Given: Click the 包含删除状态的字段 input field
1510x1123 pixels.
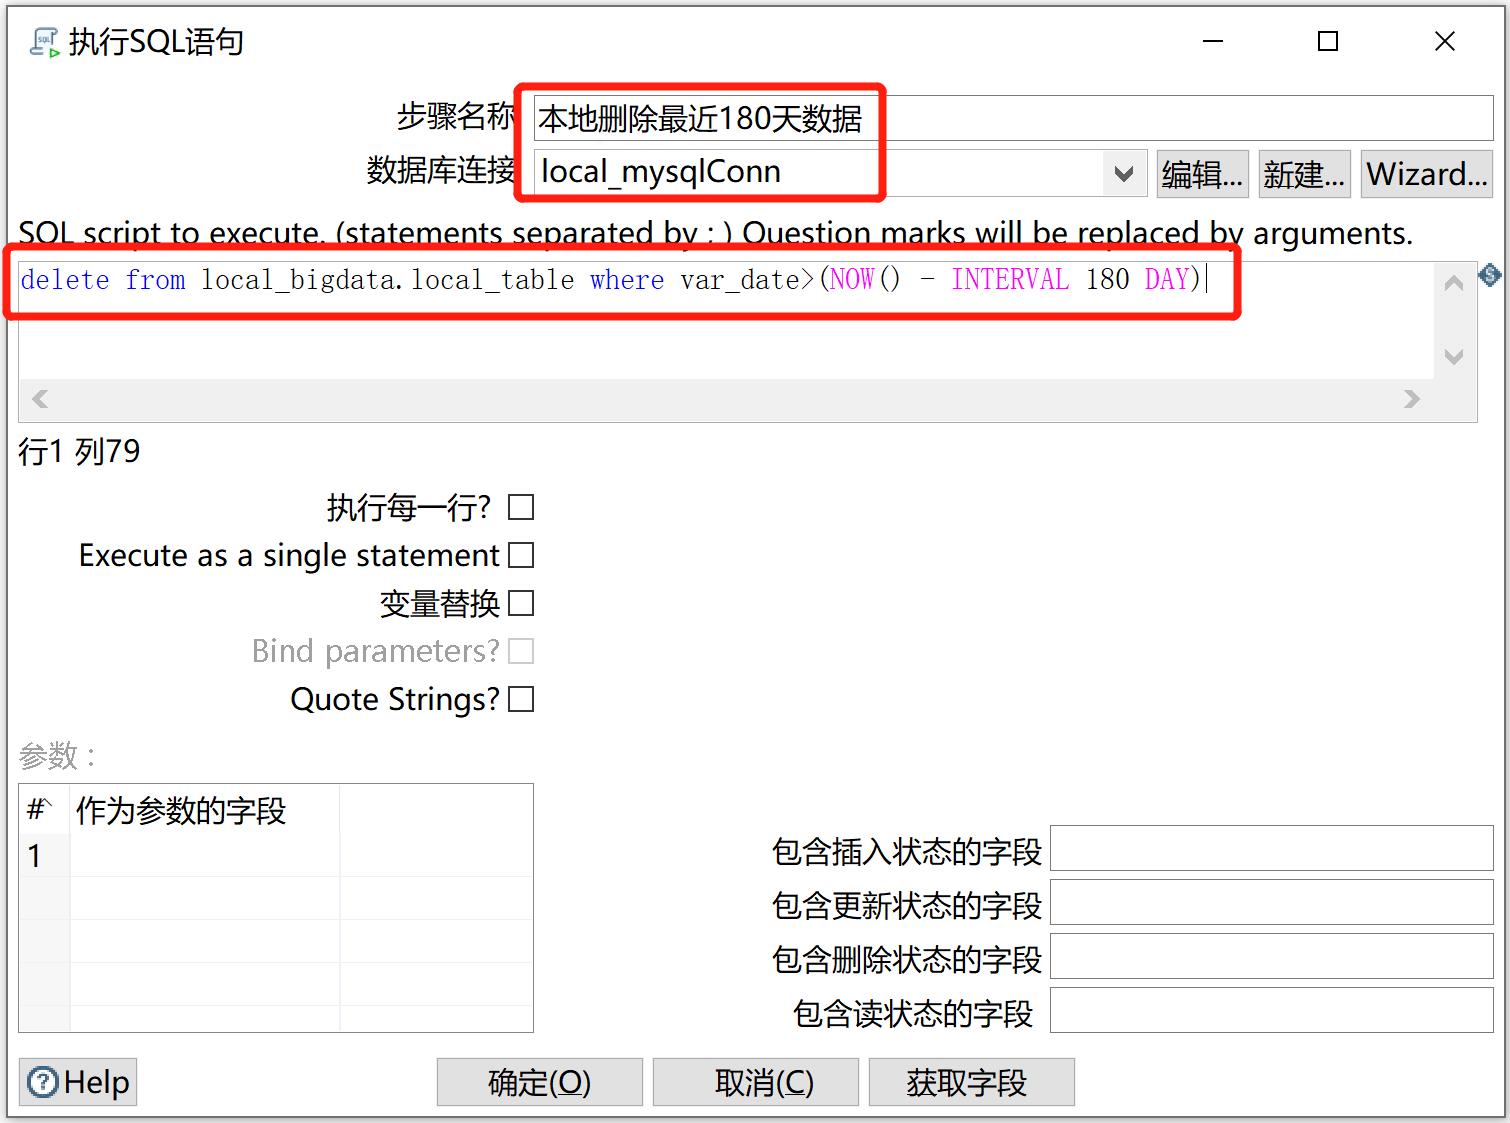Looking at the screenshot, I should [1272, 957].
